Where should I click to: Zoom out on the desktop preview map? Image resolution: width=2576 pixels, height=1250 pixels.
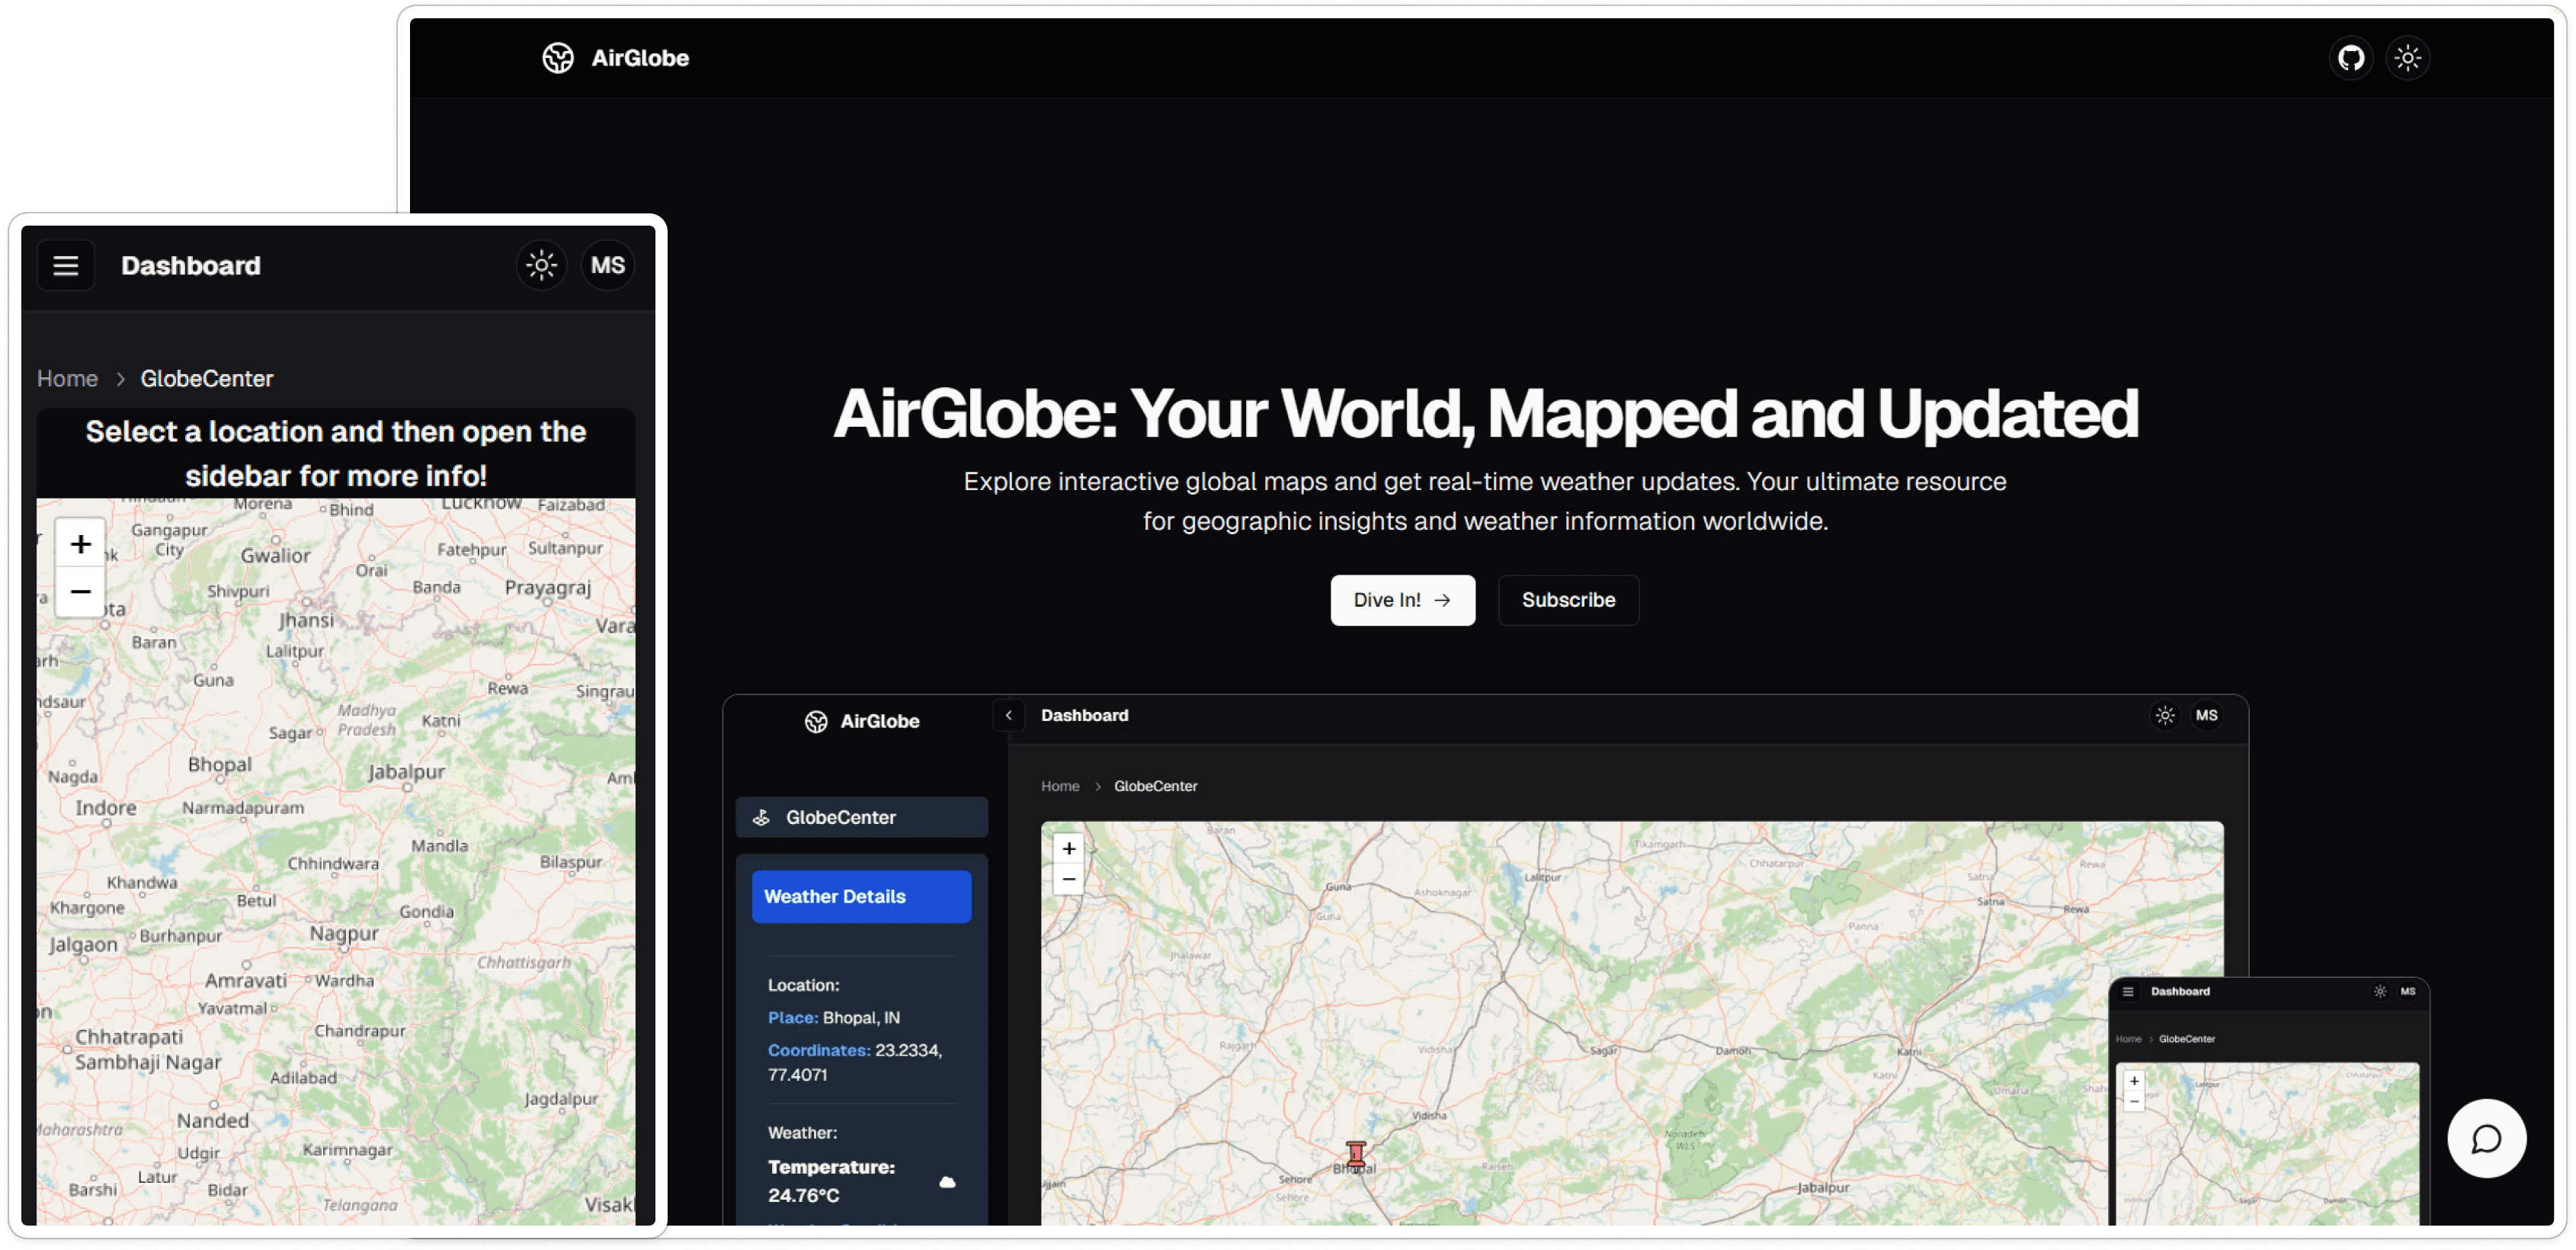[1068, 879]
